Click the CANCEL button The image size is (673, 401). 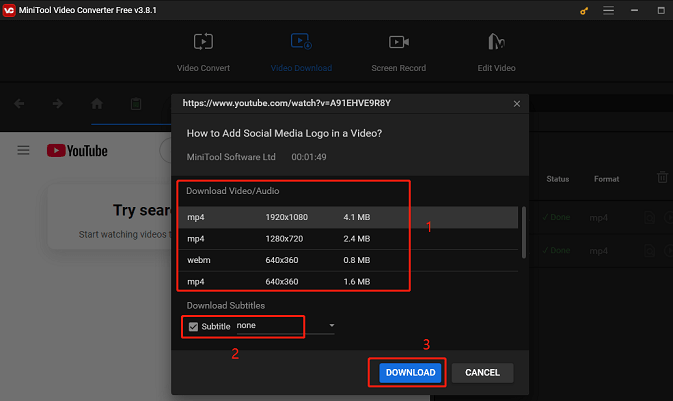482,373
